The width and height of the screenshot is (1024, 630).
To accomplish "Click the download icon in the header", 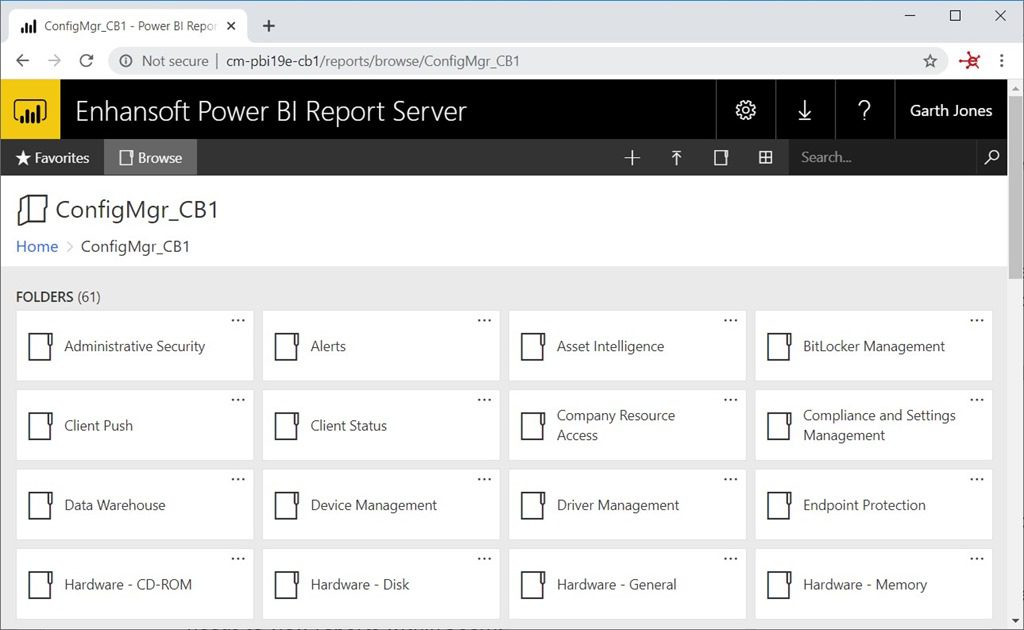I will click(x=805, y=110).
